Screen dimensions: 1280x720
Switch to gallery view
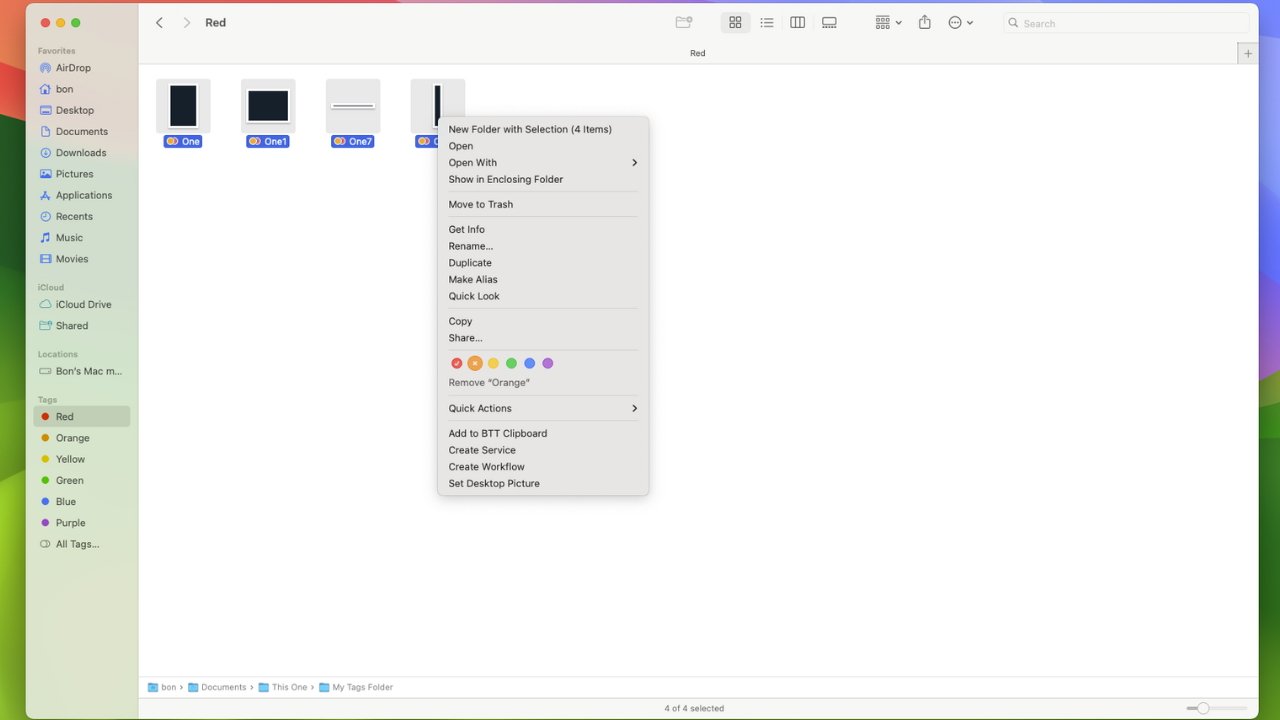coord(829,23)
